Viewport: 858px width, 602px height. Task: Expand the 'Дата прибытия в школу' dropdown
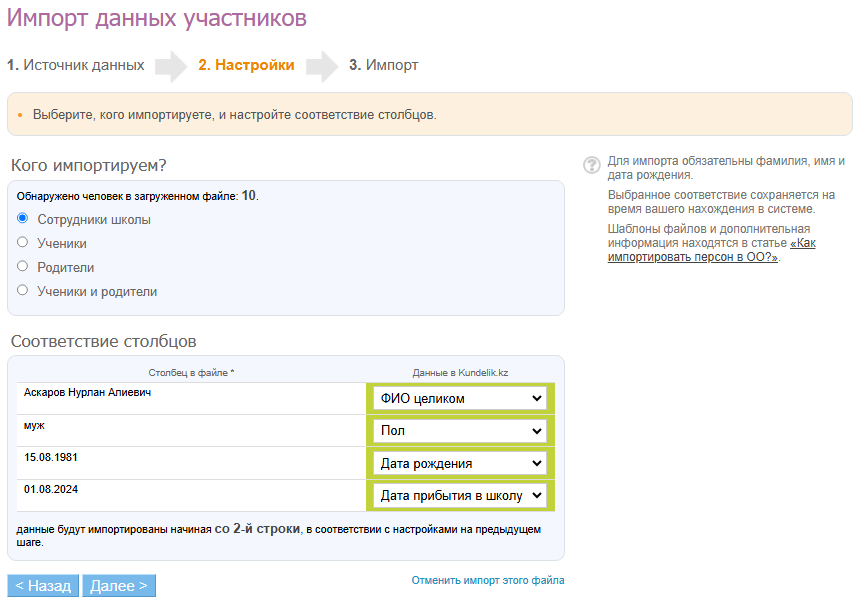coord(460,496)
